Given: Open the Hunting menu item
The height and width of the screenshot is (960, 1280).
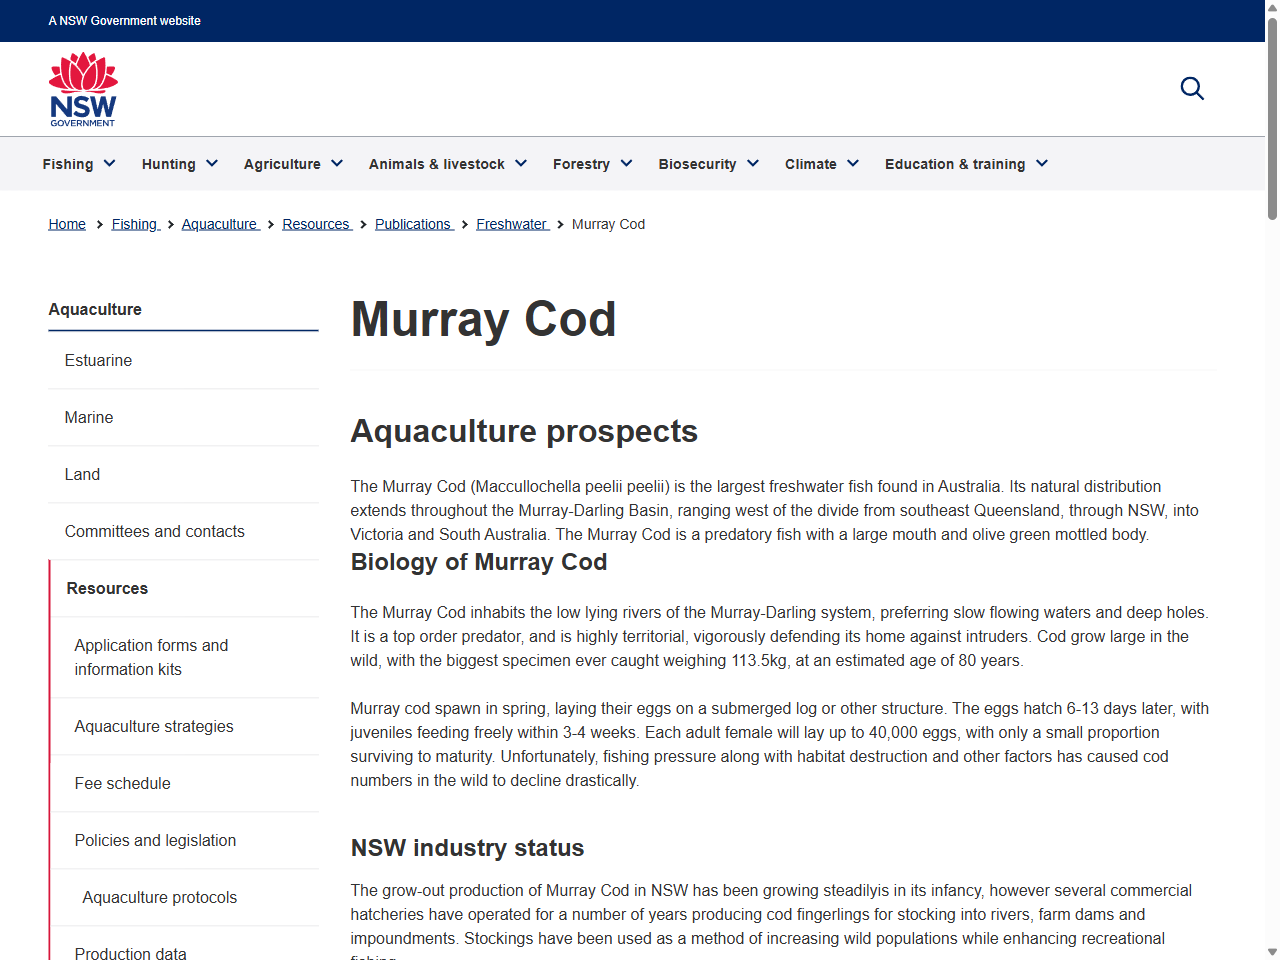Looking at the screenshot, I should pyautogui.click(x=179, y=163).
